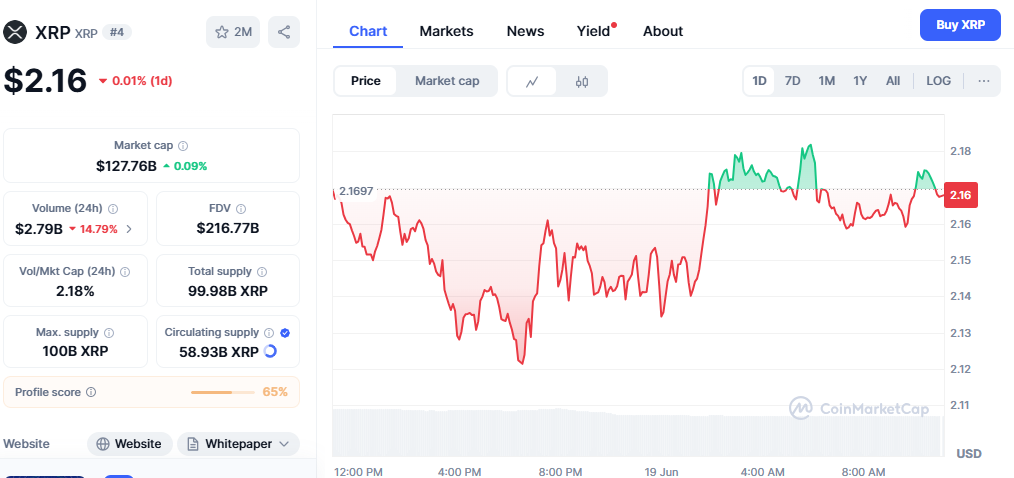Switch to candlestick chart icon

pos(582,81)
